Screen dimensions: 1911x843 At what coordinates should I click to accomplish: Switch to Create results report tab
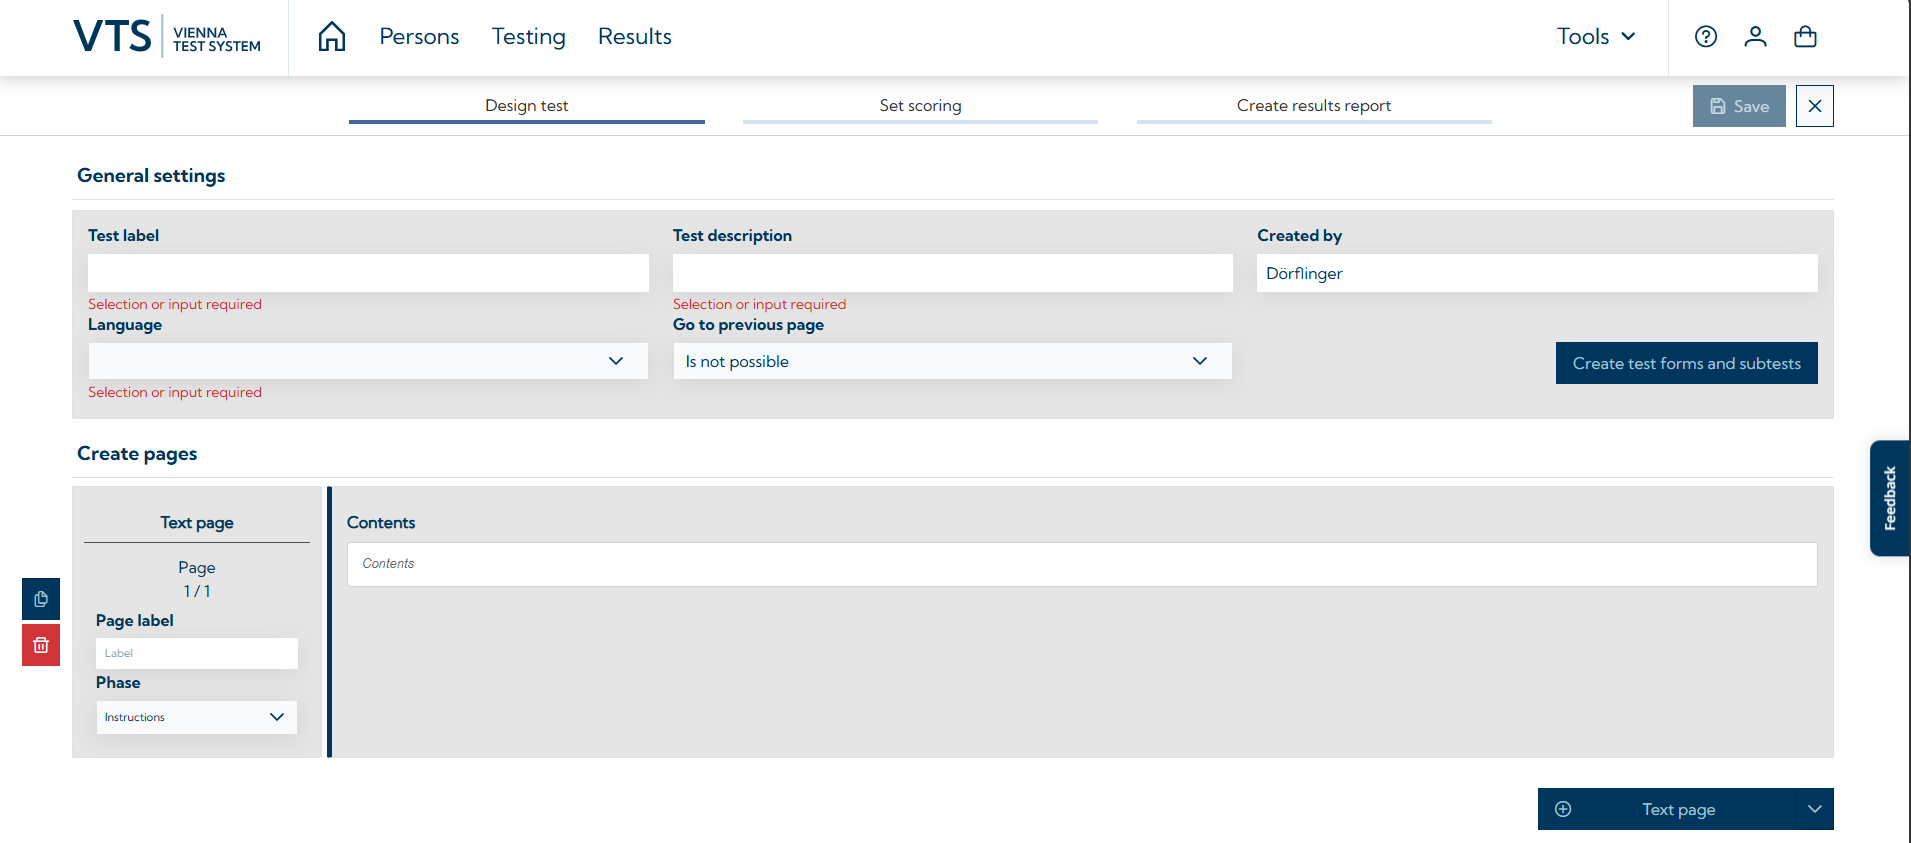click(x=1313, y=106)
